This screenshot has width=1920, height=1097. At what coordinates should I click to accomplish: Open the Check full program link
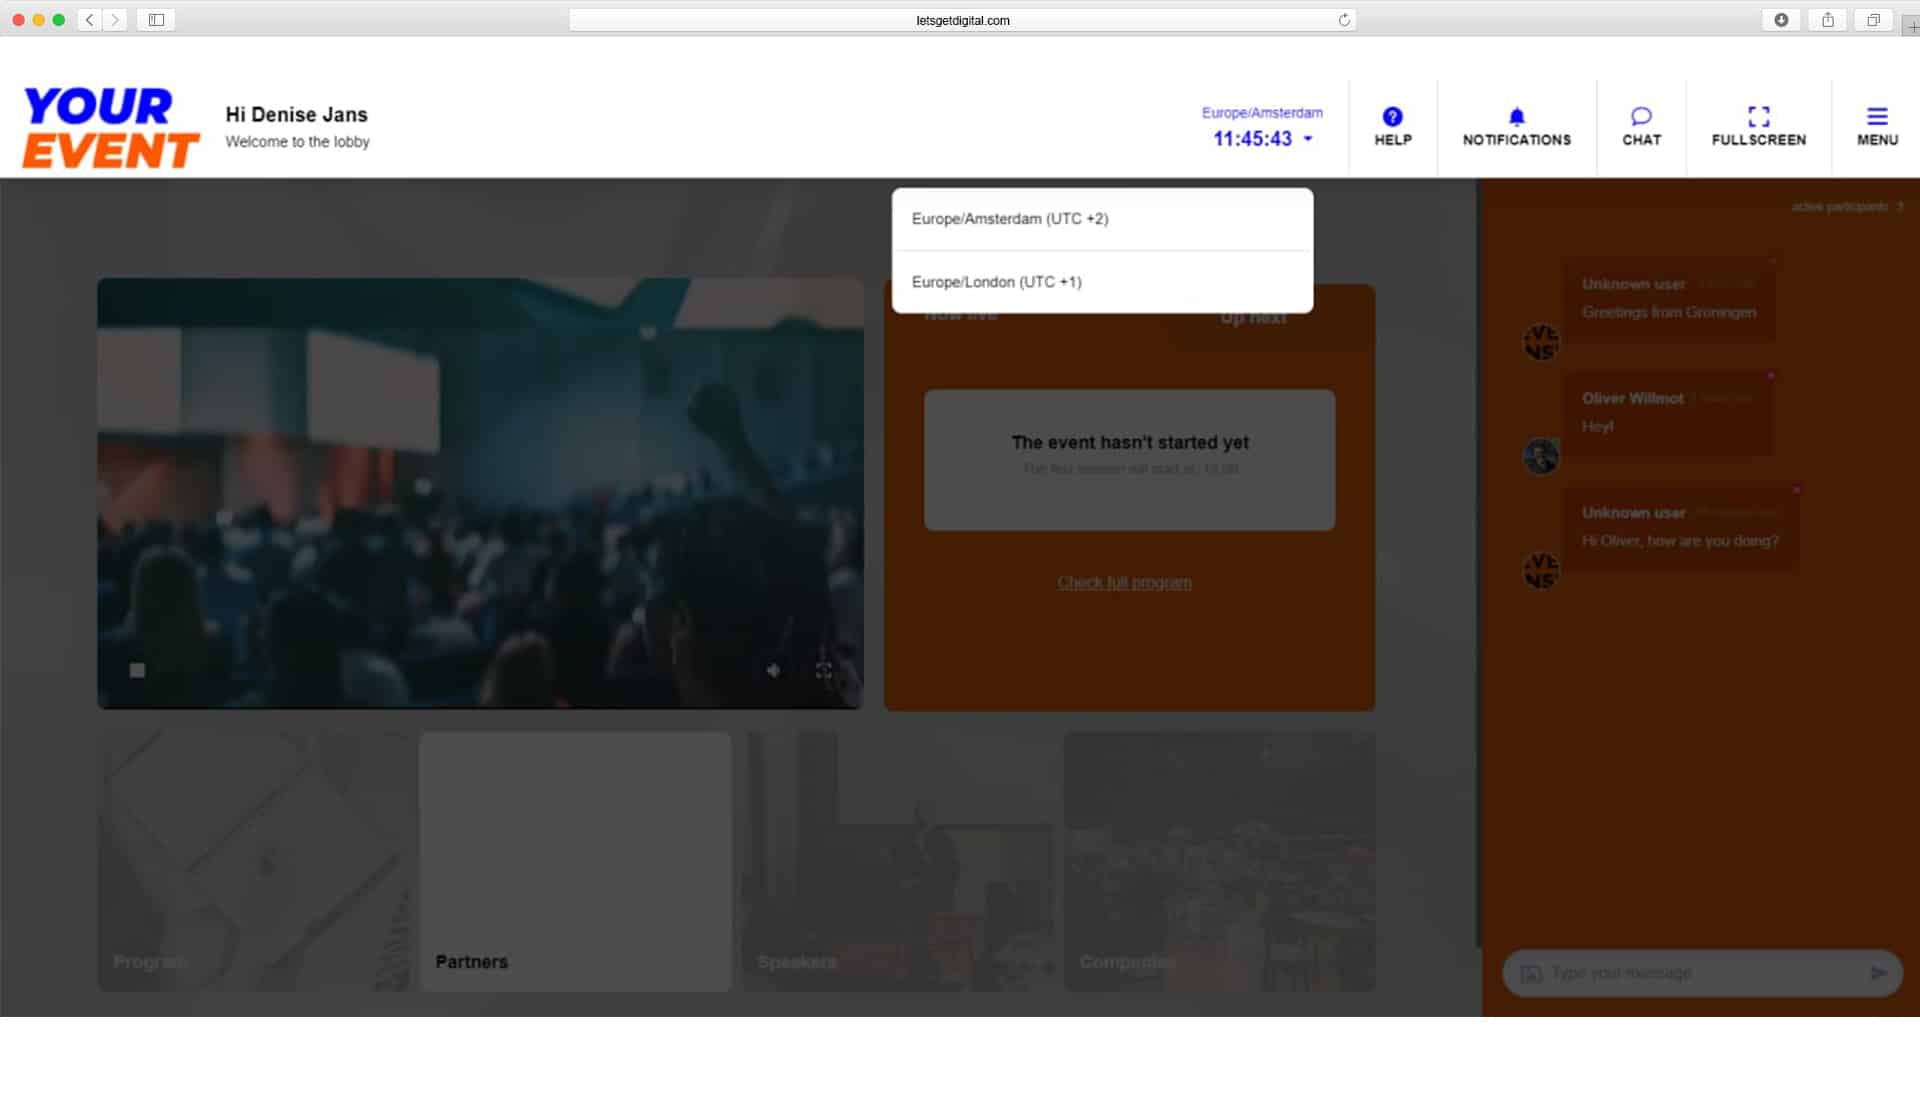pos(1124,582)
